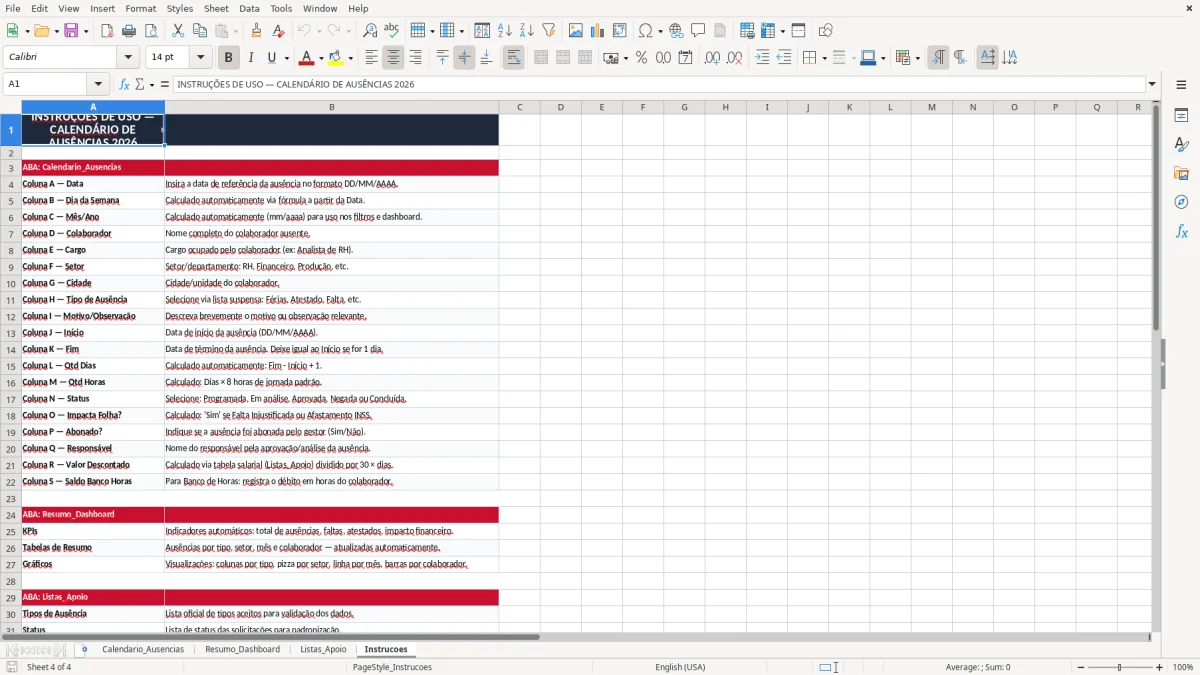Save the document using the Save icon
The image size is (1200, 675).
click(71, 31)
